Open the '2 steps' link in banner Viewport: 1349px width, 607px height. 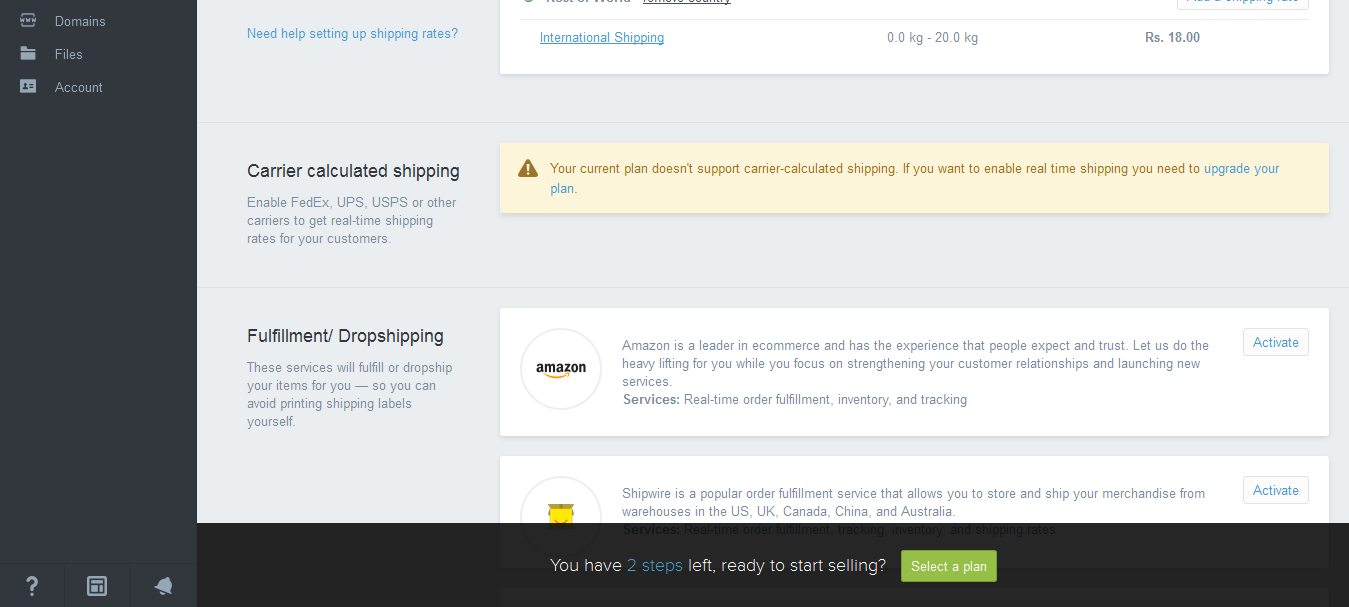655,566
